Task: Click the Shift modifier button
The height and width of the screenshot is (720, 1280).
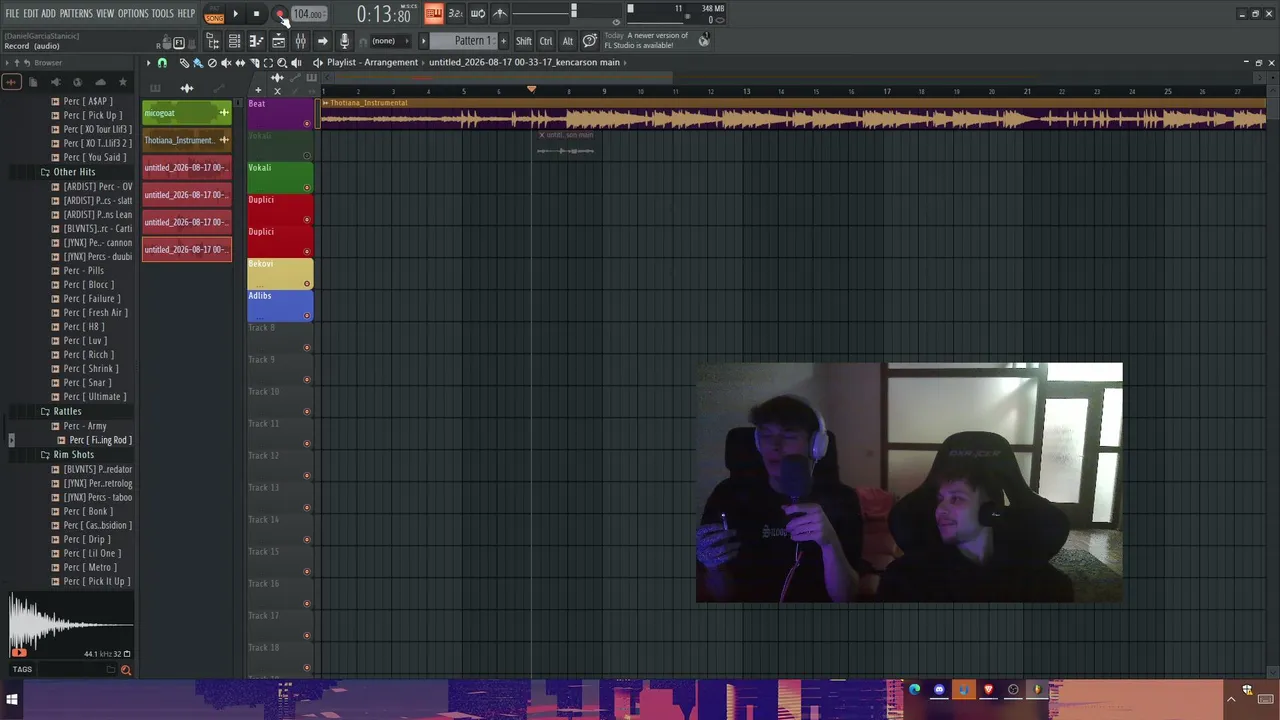Action: point(524,41)
